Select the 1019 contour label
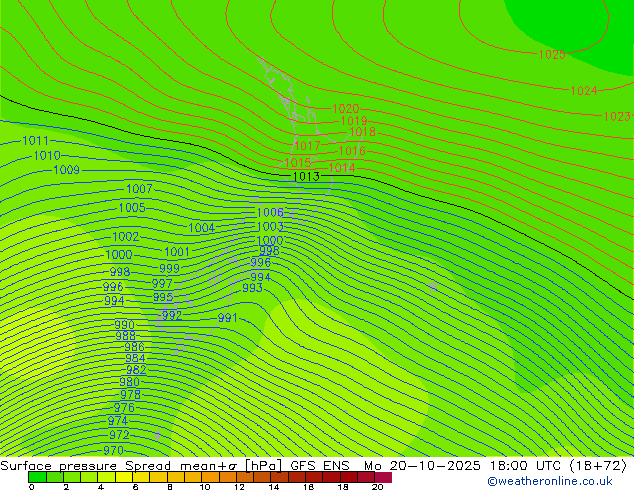Screen dimensions: 634x490 pos(354,120)
